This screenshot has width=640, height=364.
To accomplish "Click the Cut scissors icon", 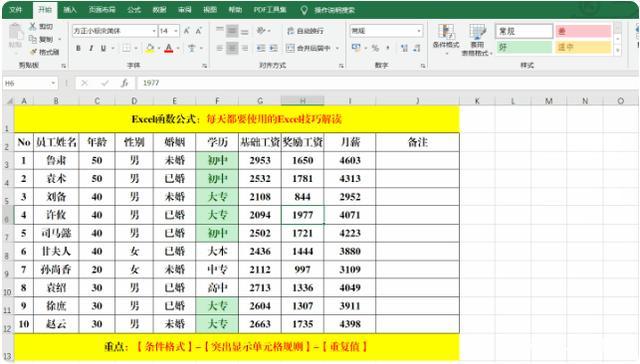I will tap(33, 26).
